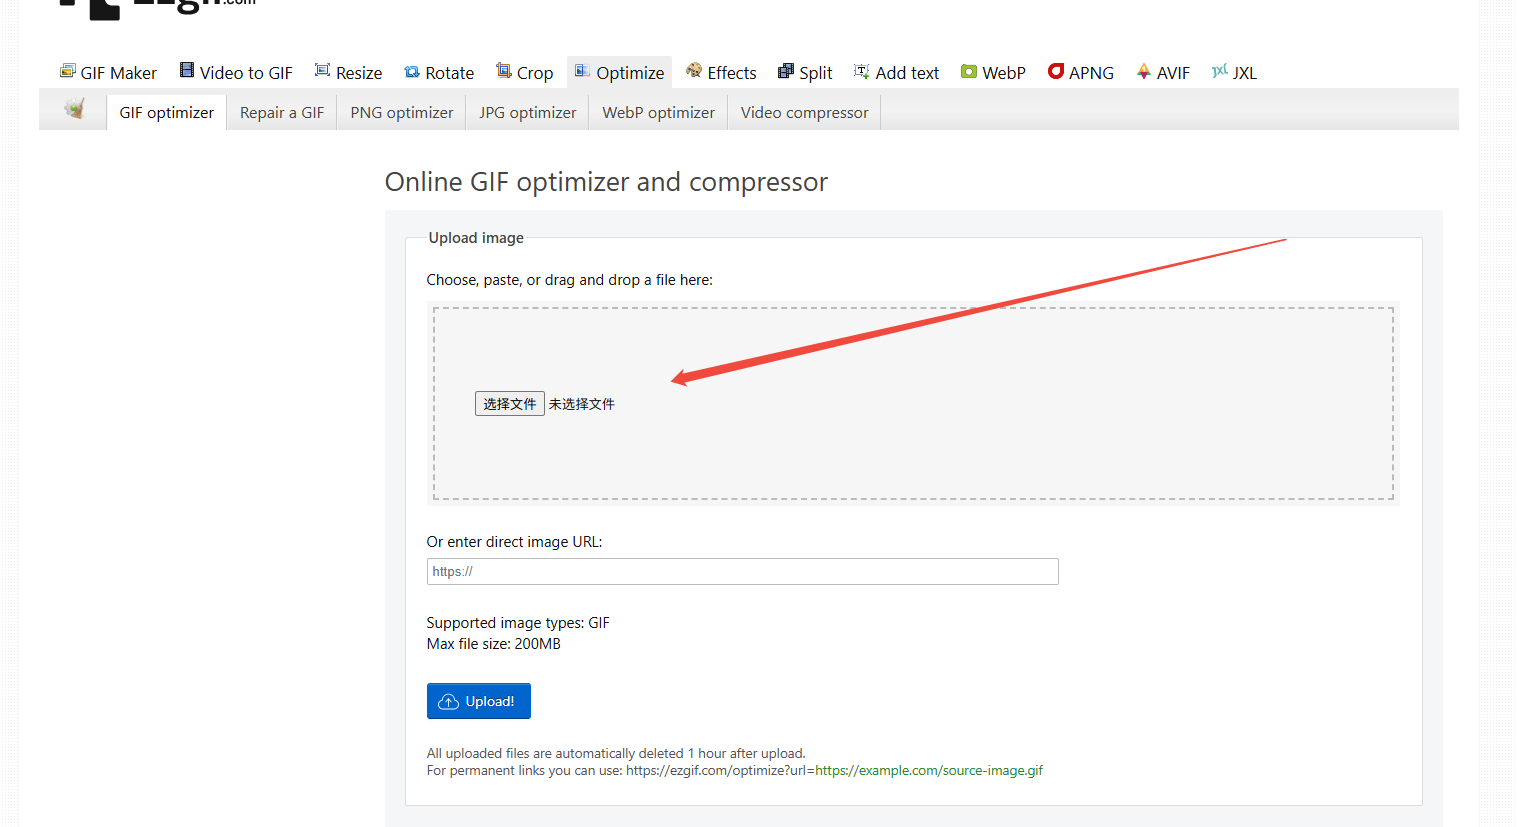Screen dimensions: 1517x827
Task: Click the Supported image types: GIF text
Action: tap(518, 623)
